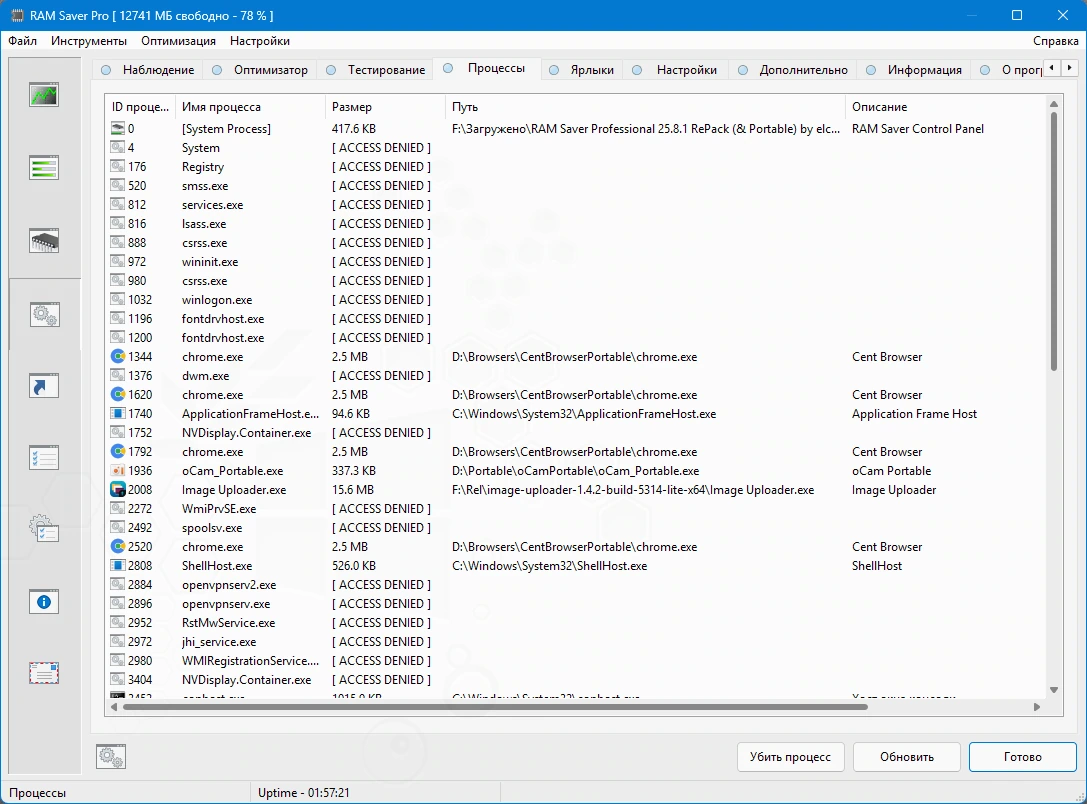The width and height of the screenshot is (1087, 804).
Task: Click the ApplicationFrameHost icon for PID 1740
Action: pyautogui.click(x=118, y=414)
